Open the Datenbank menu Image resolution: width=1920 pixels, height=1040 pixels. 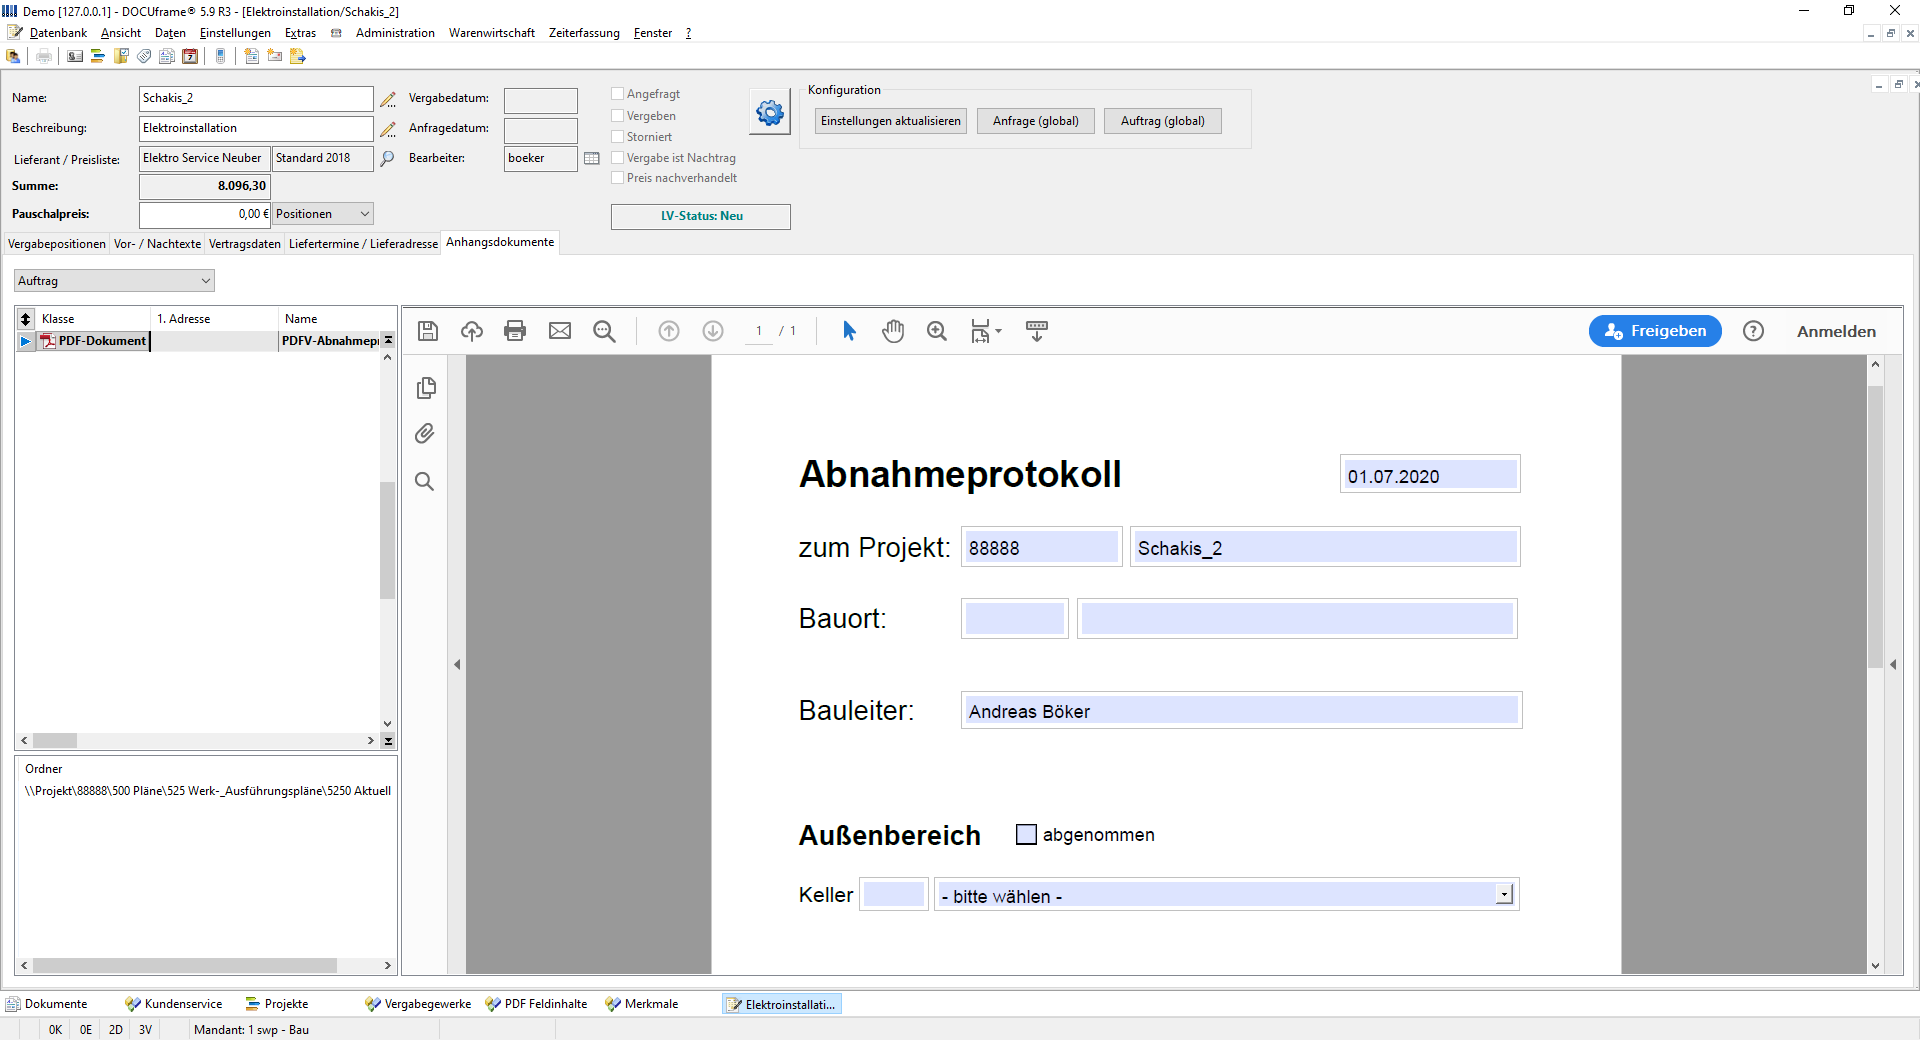58,33
